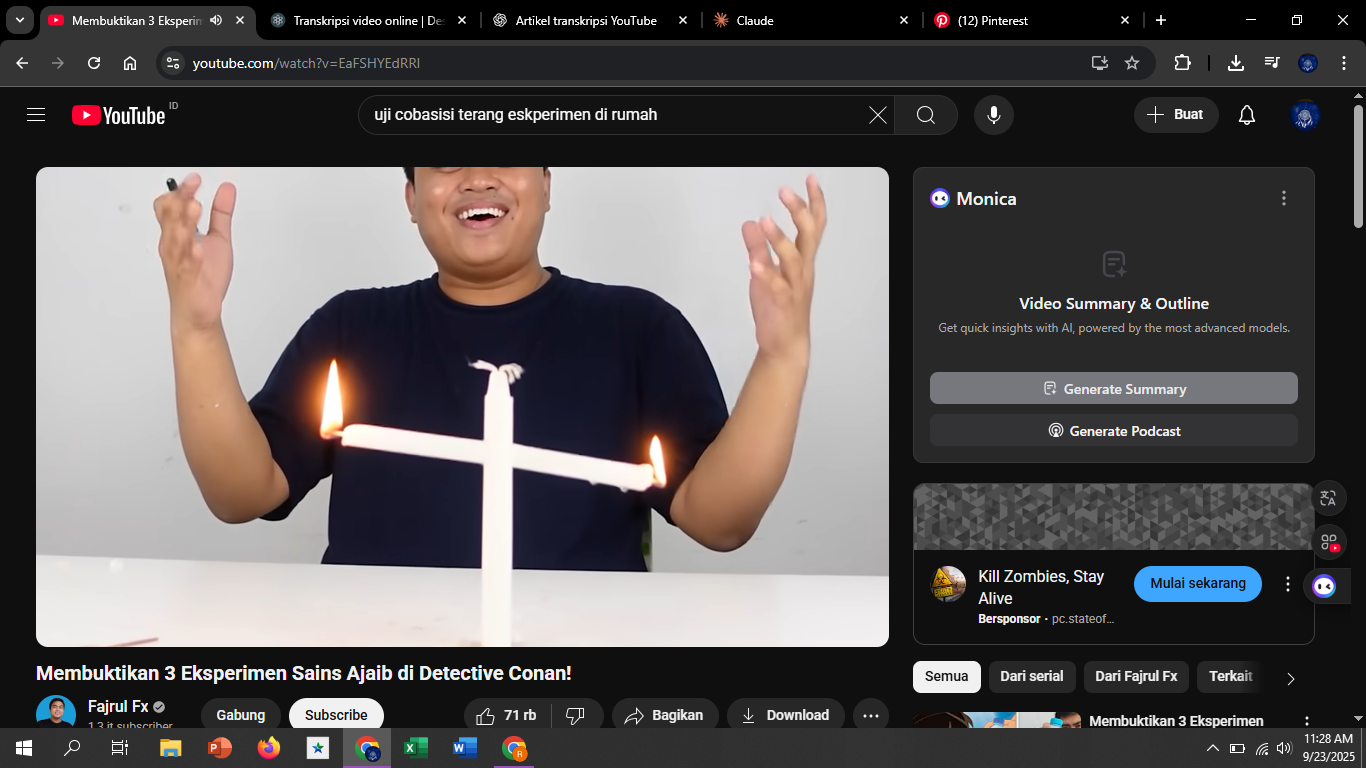
Task: Open YouTube notifications bell
Action: pyautogui.click(x=1246, y=114)
